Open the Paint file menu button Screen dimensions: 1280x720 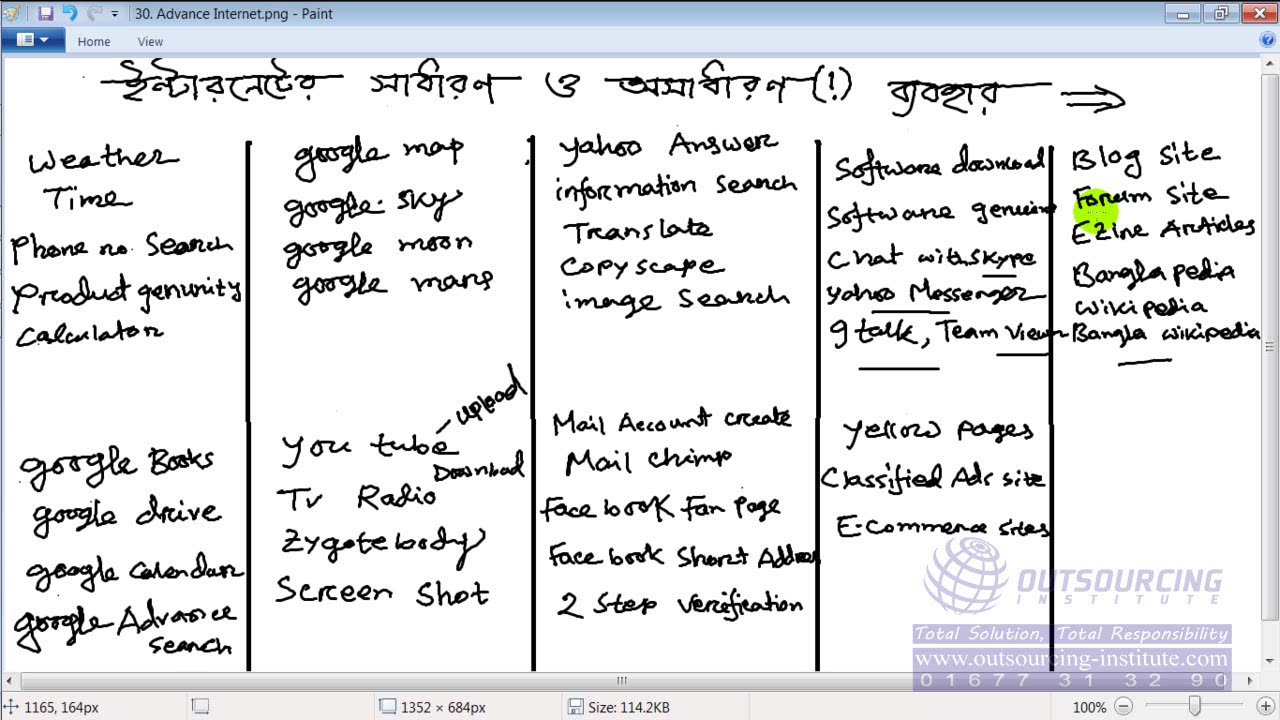[33, 40]
